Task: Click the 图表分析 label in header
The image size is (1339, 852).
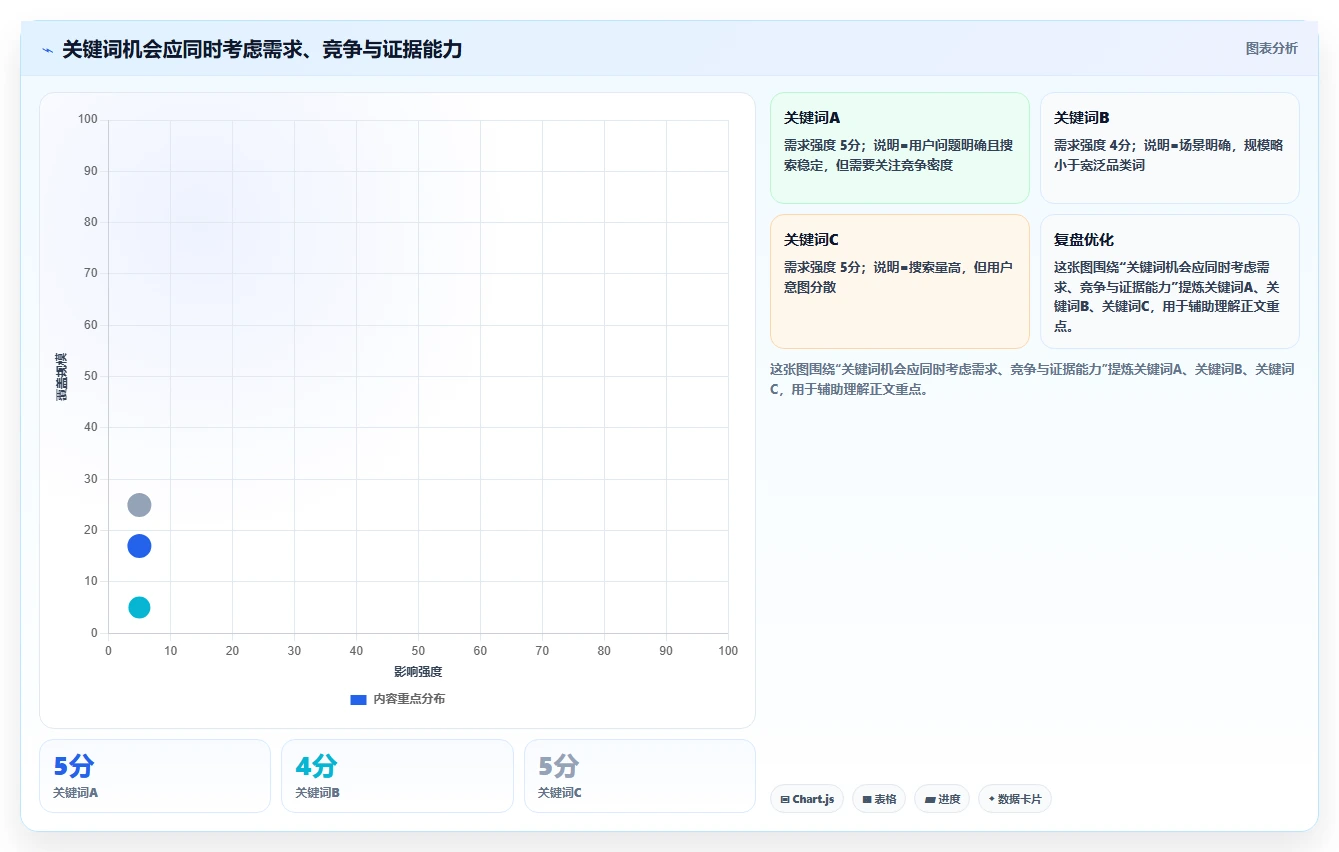Action: tap(1271, 49)
